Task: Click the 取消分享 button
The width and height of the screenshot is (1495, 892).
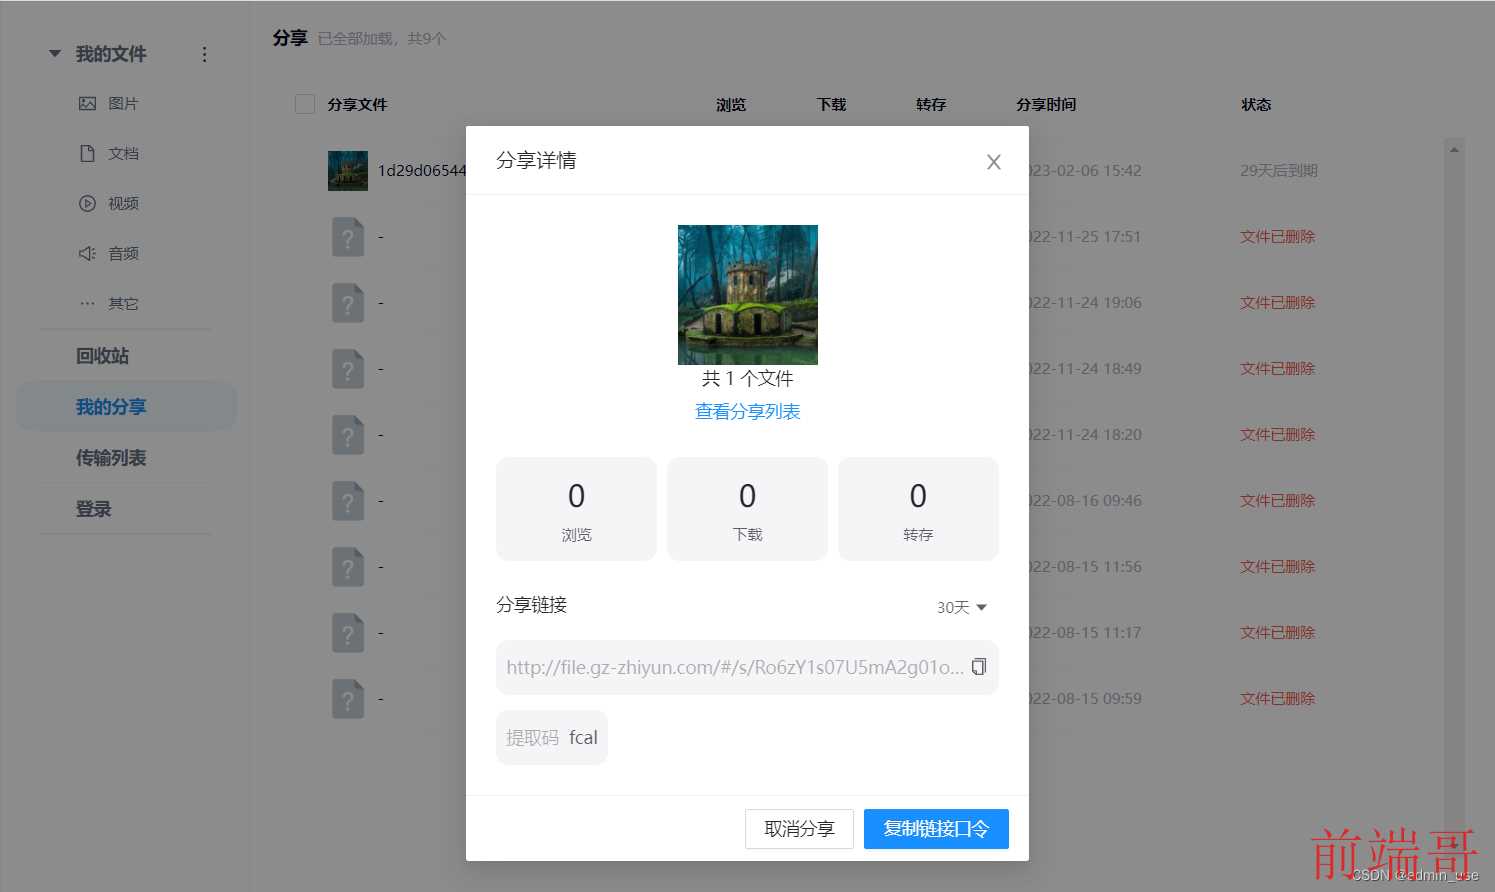Action: (x=799, y=829)
